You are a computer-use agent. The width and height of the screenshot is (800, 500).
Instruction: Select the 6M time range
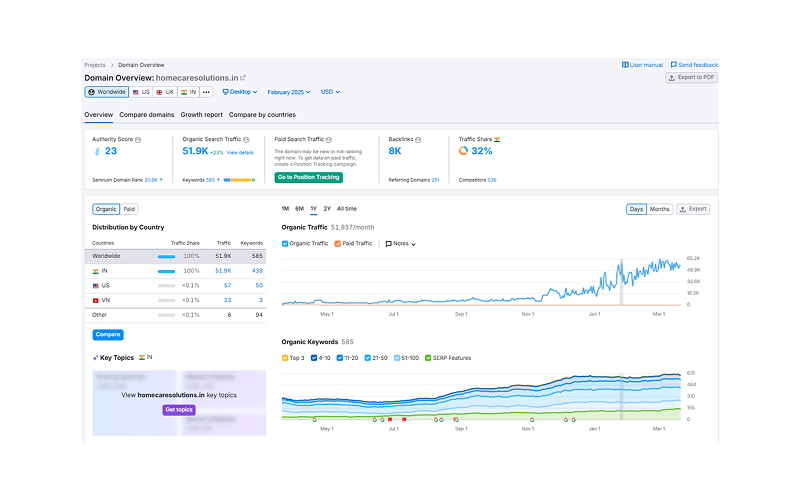point(299,209)
